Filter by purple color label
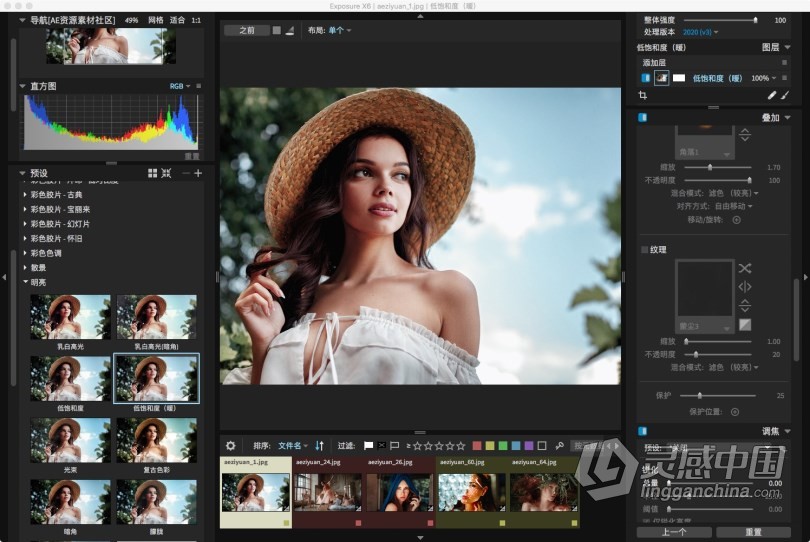The width and height of the screenshot is (810, 542). (x=528, y=445)
